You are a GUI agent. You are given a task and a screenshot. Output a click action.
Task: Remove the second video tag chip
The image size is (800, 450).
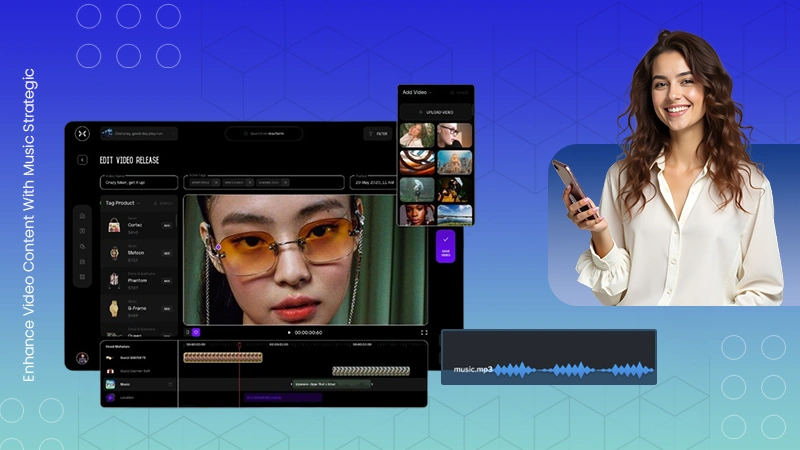coord(250,183)
